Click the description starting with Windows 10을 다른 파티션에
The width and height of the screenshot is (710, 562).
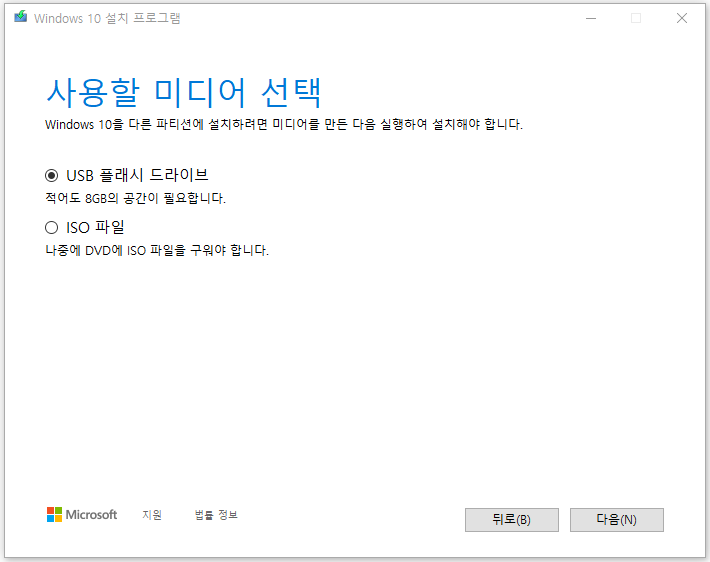(x=284, y=124)
